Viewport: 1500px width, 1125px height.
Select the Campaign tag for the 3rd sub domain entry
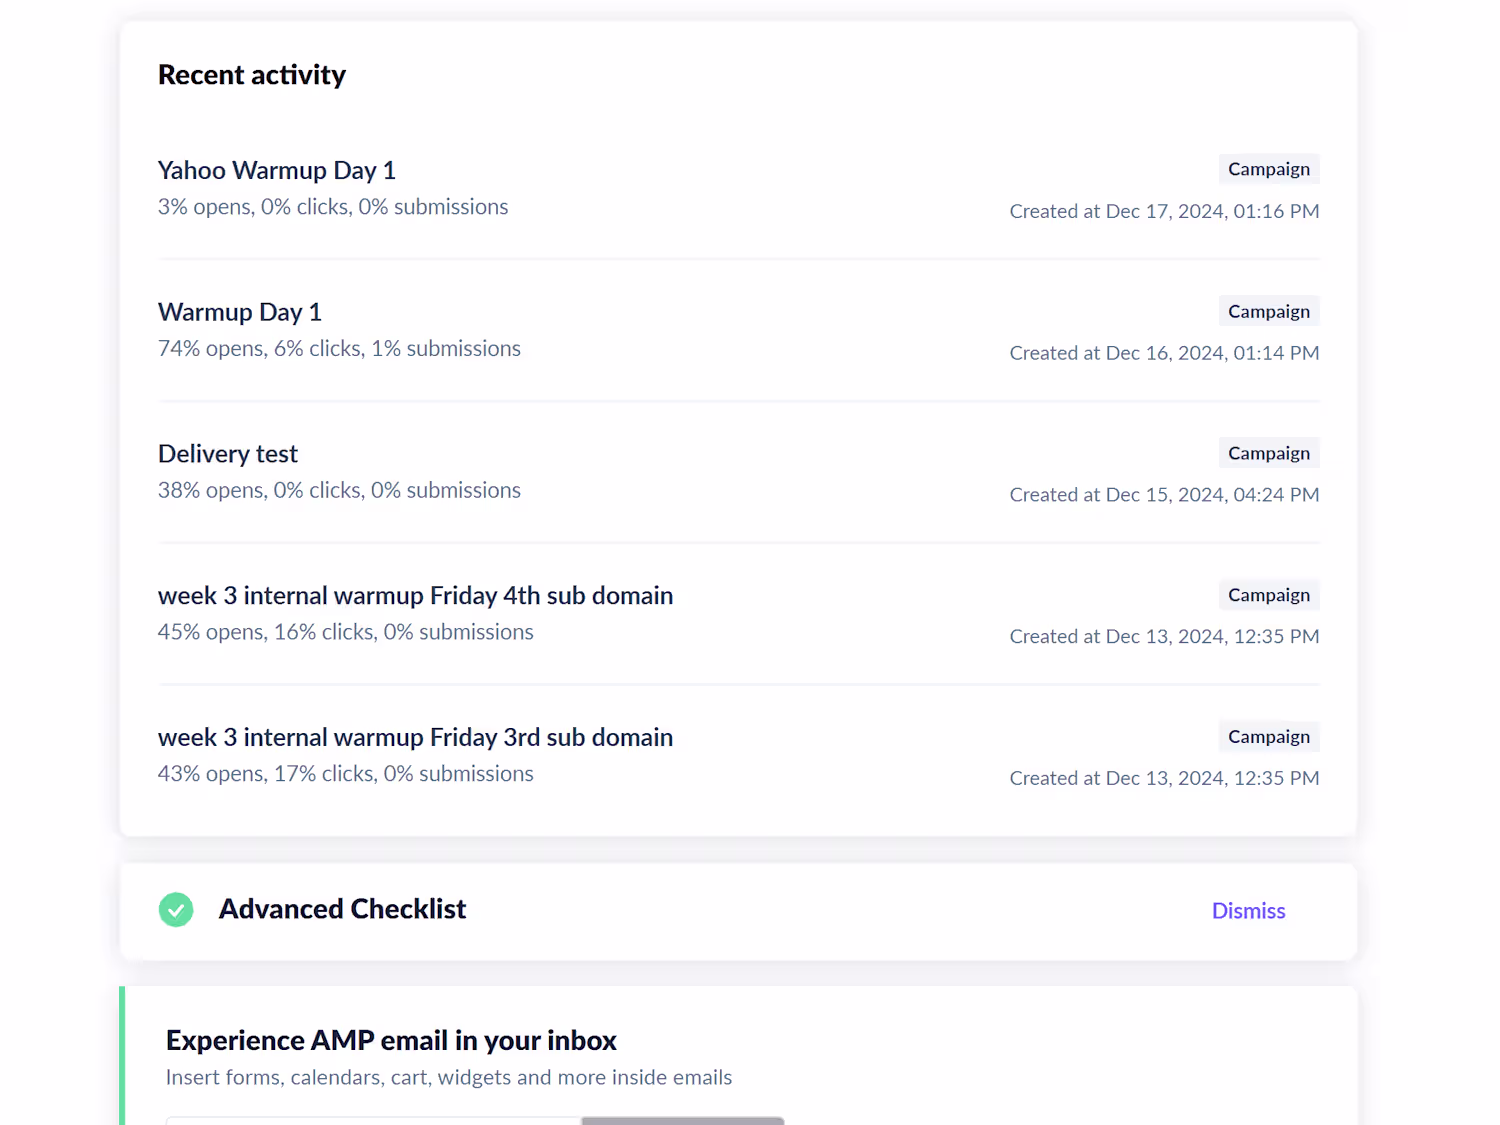point(1268,737)
